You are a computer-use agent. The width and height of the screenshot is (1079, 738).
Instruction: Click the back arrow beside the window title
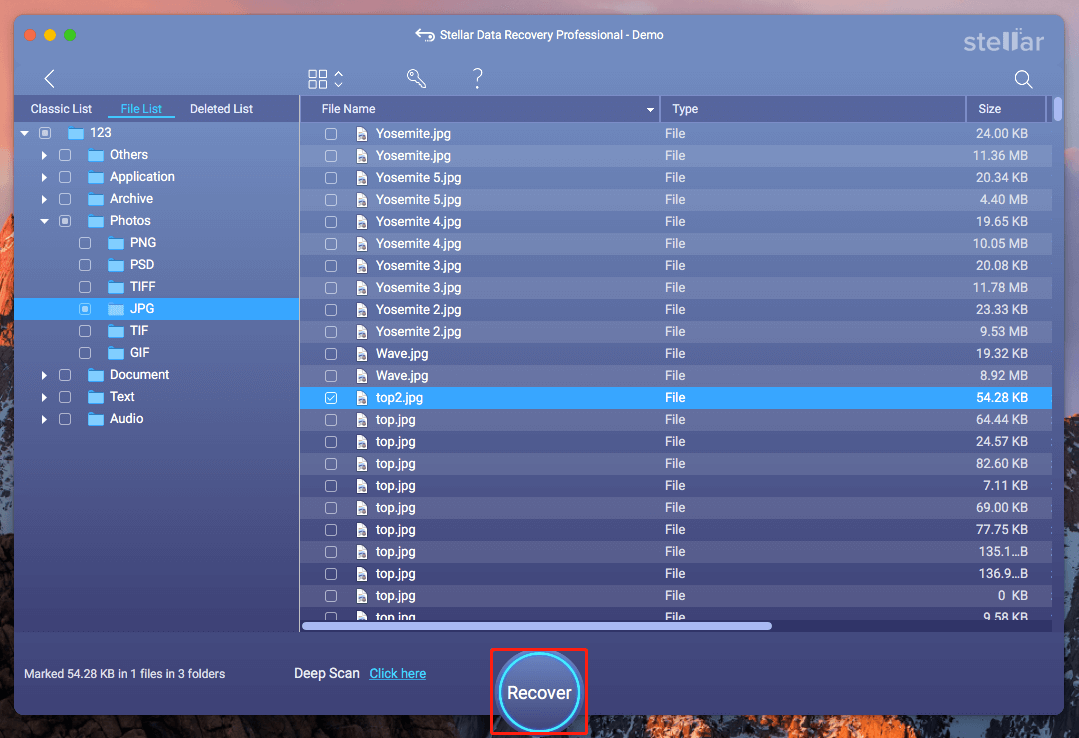tap(424, 34)
